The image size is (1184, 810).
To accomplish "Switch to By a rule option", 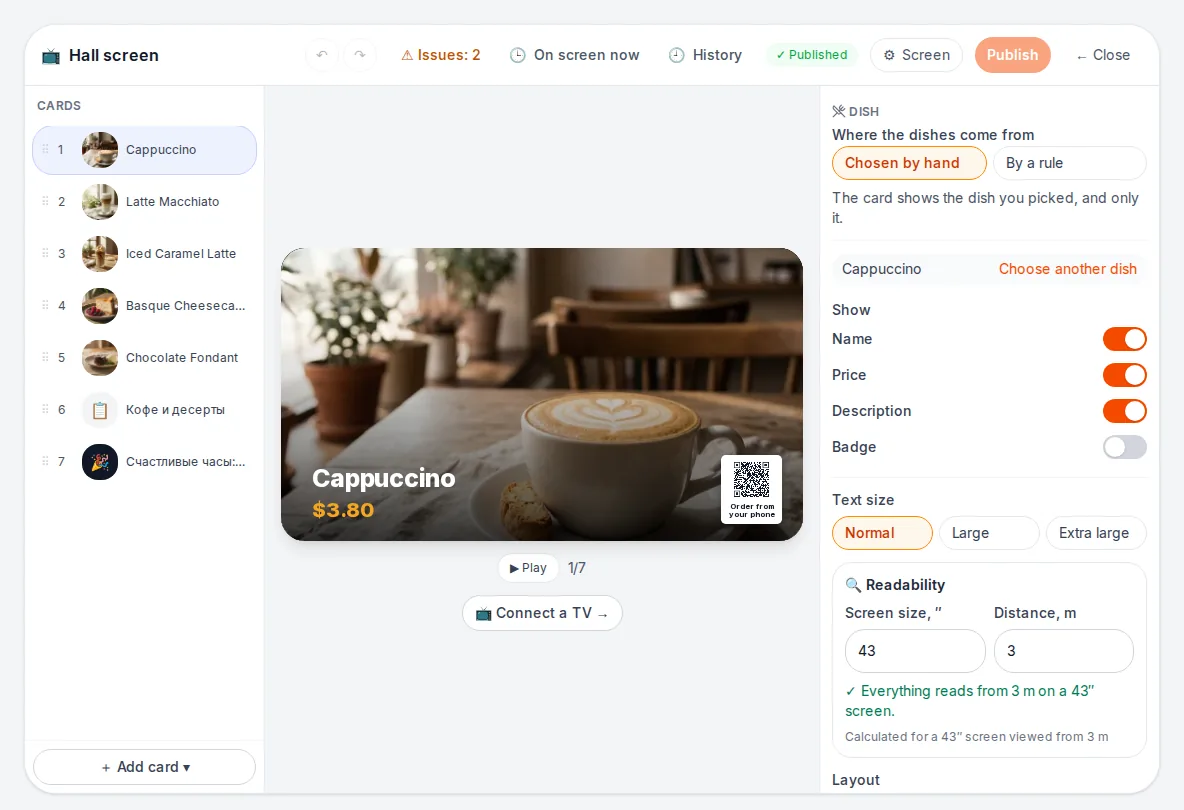I will pyautogui.click(x=1070, y=163).
